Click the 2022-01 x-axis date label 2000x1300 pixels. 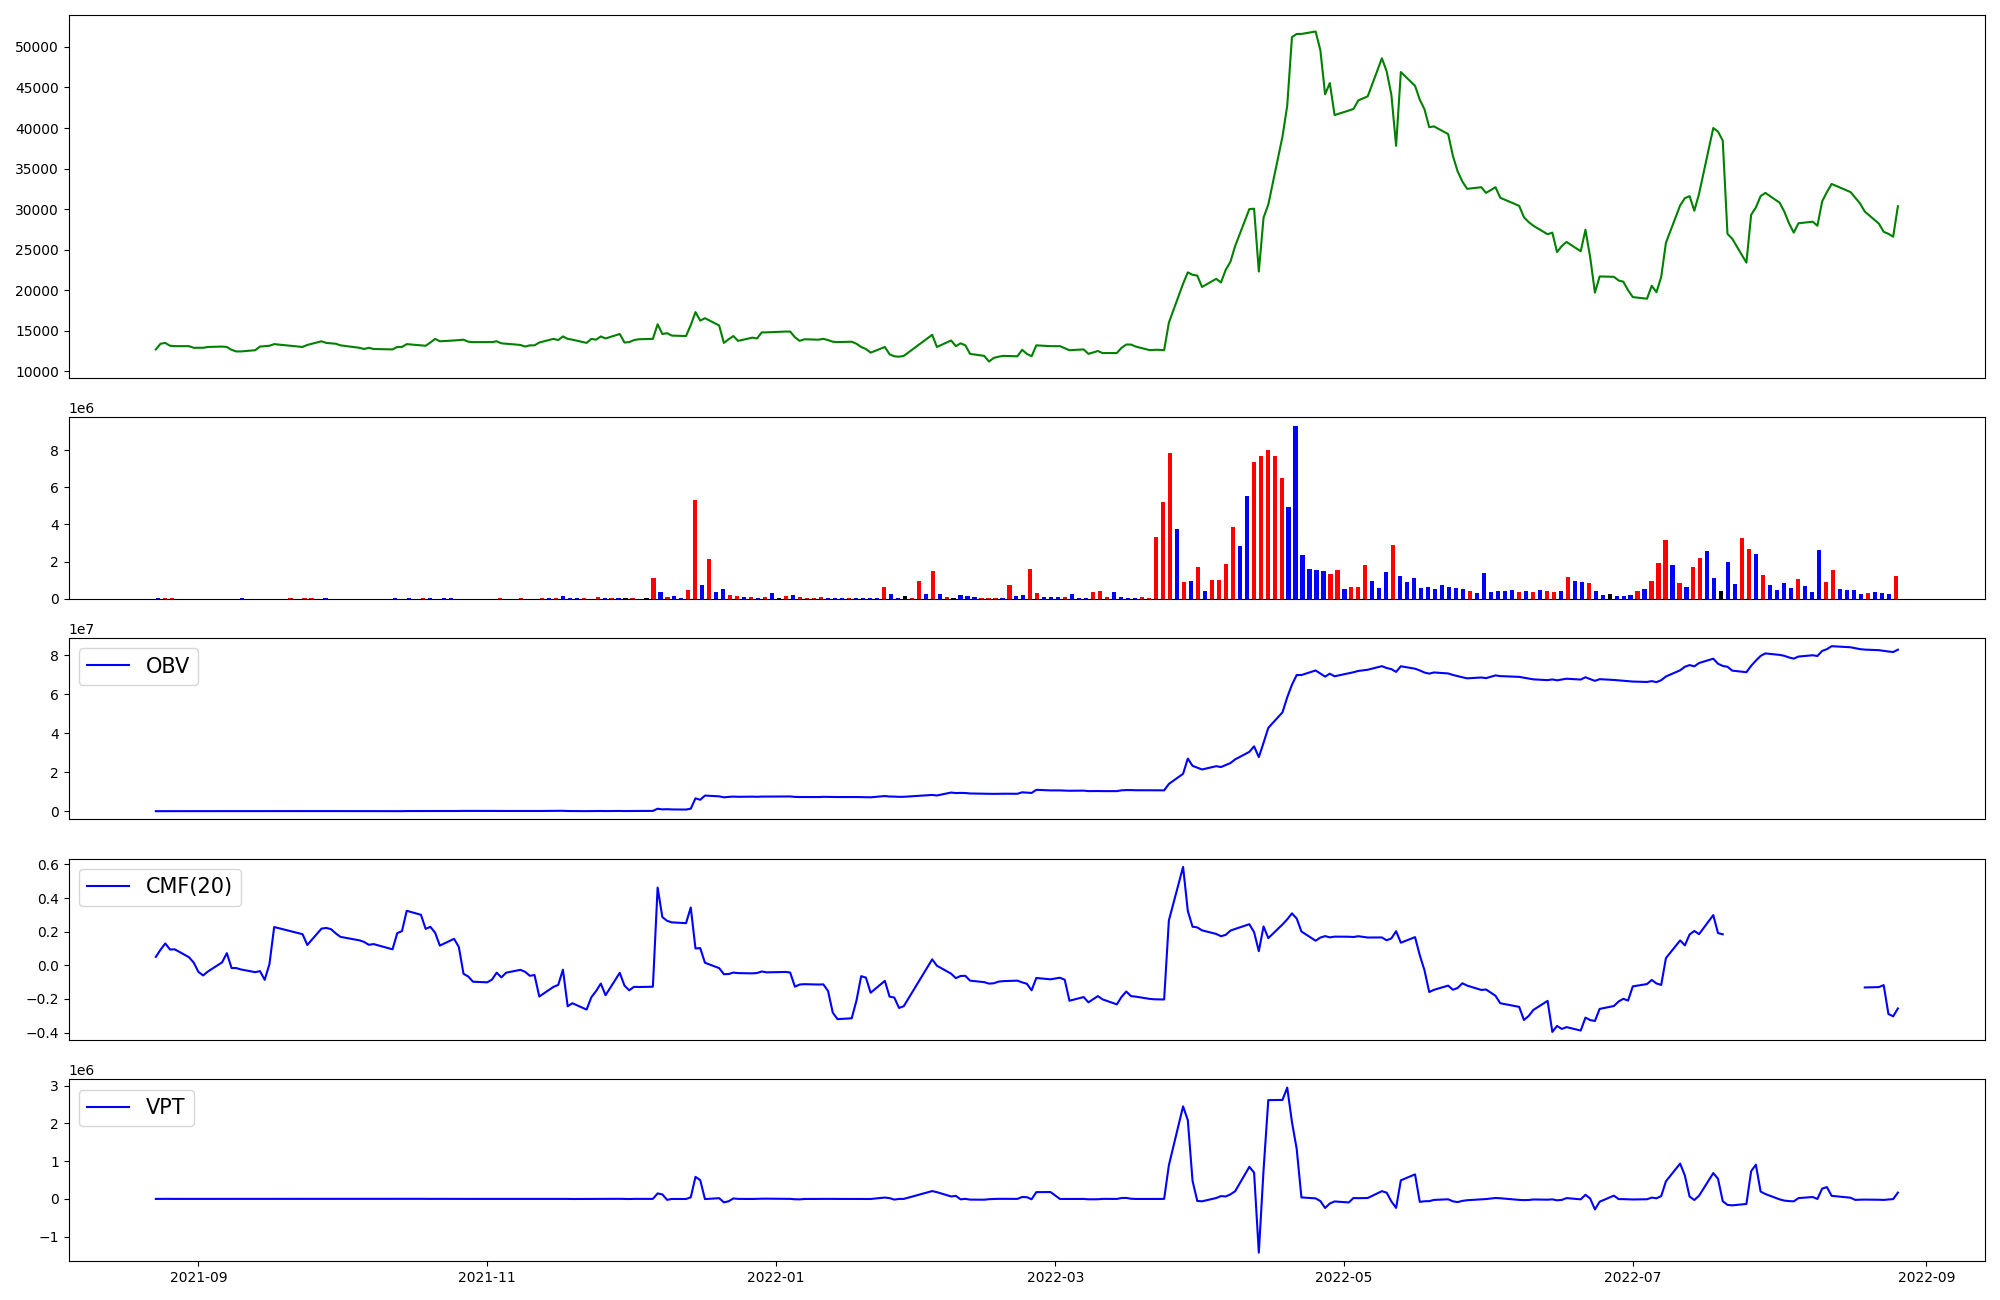776,1277
